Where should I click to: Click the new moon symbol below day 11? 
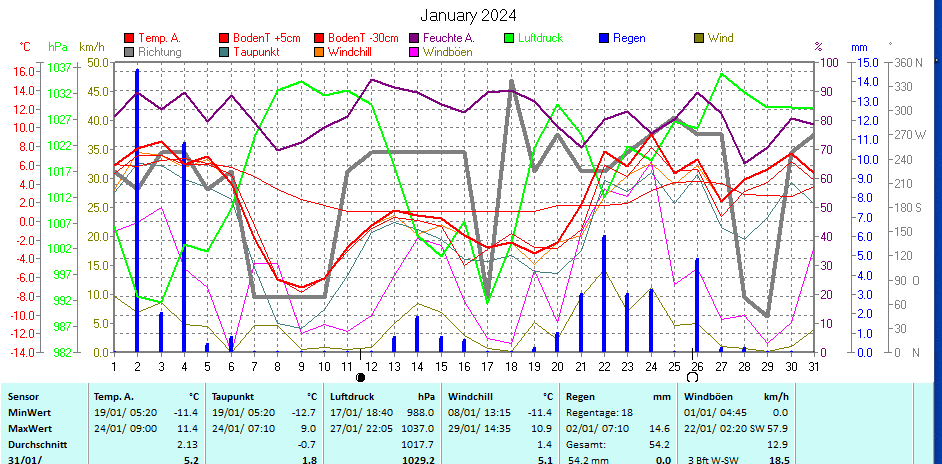(360, 377)
